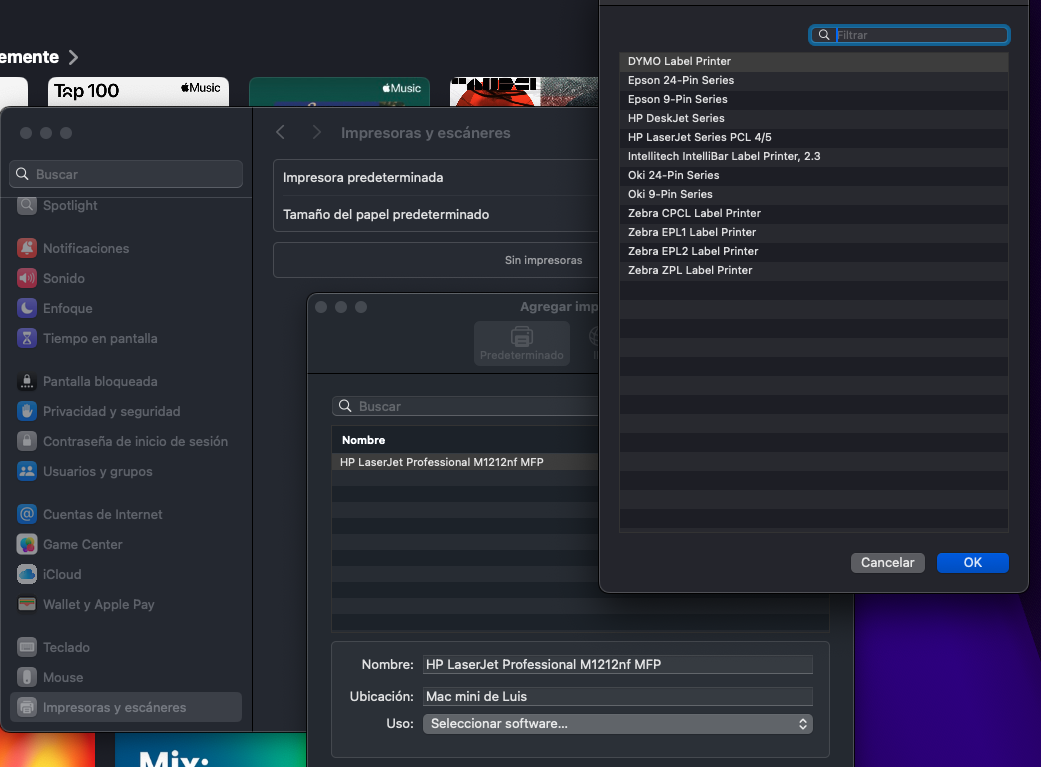Click Buscar field in System Settings sidebar

tap(126, 174)
